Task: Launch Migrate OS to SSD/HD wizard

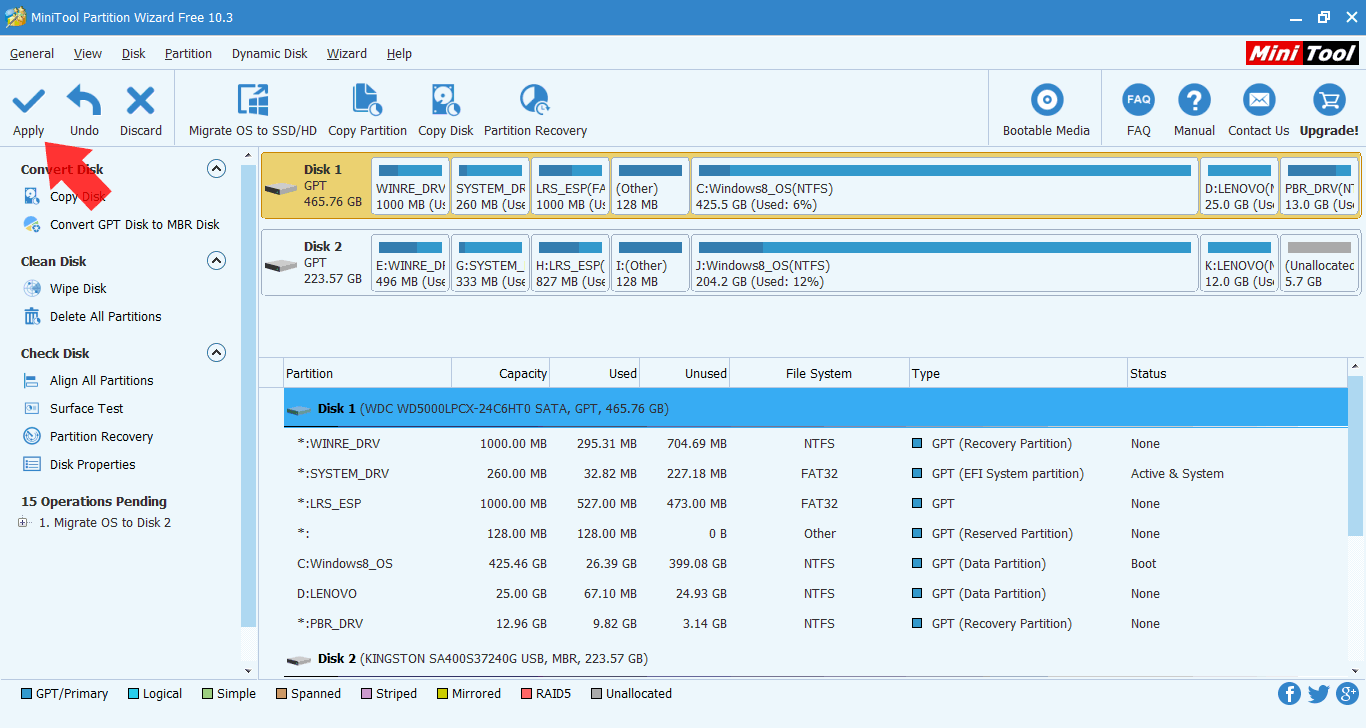Action: 252,101
